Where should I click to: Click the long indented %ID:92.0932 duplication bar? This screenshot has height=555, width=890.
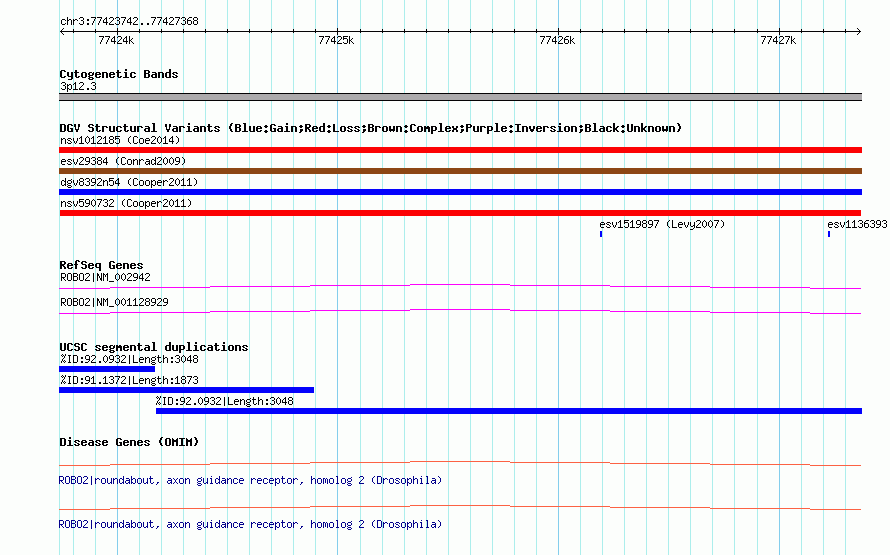(x=509, y=411)
